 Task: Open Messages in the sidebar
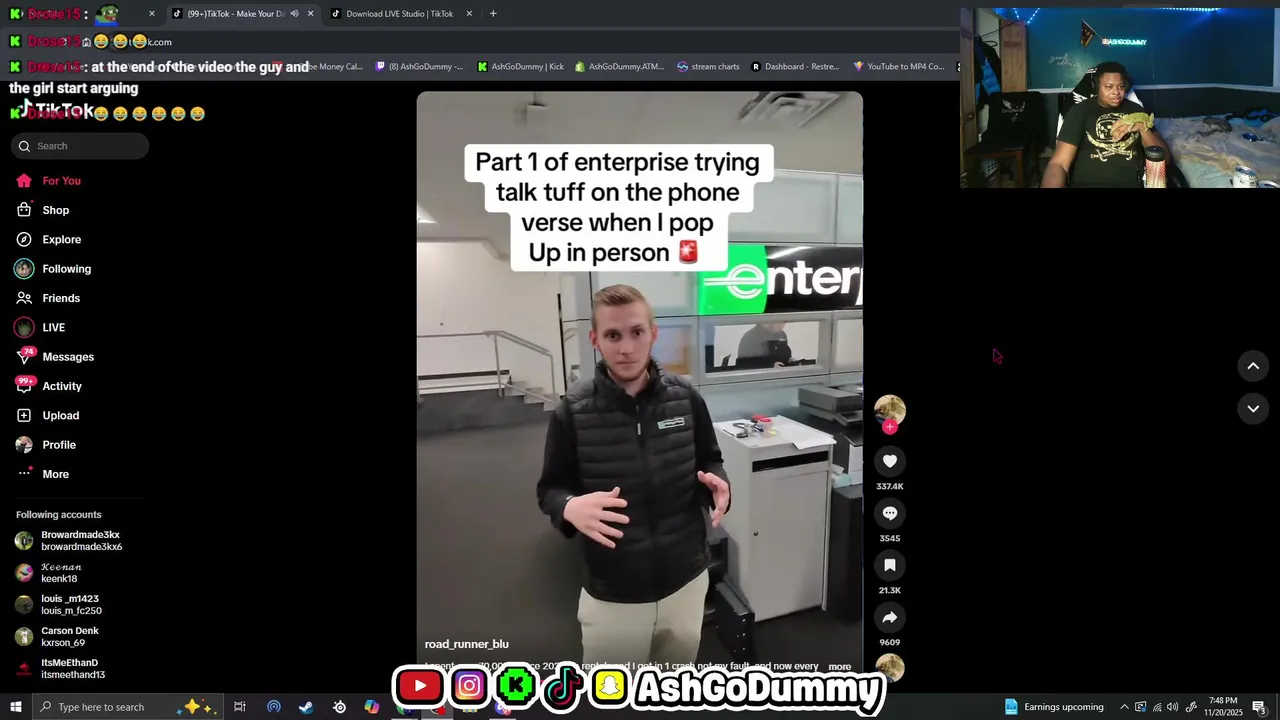pos(68,357)
